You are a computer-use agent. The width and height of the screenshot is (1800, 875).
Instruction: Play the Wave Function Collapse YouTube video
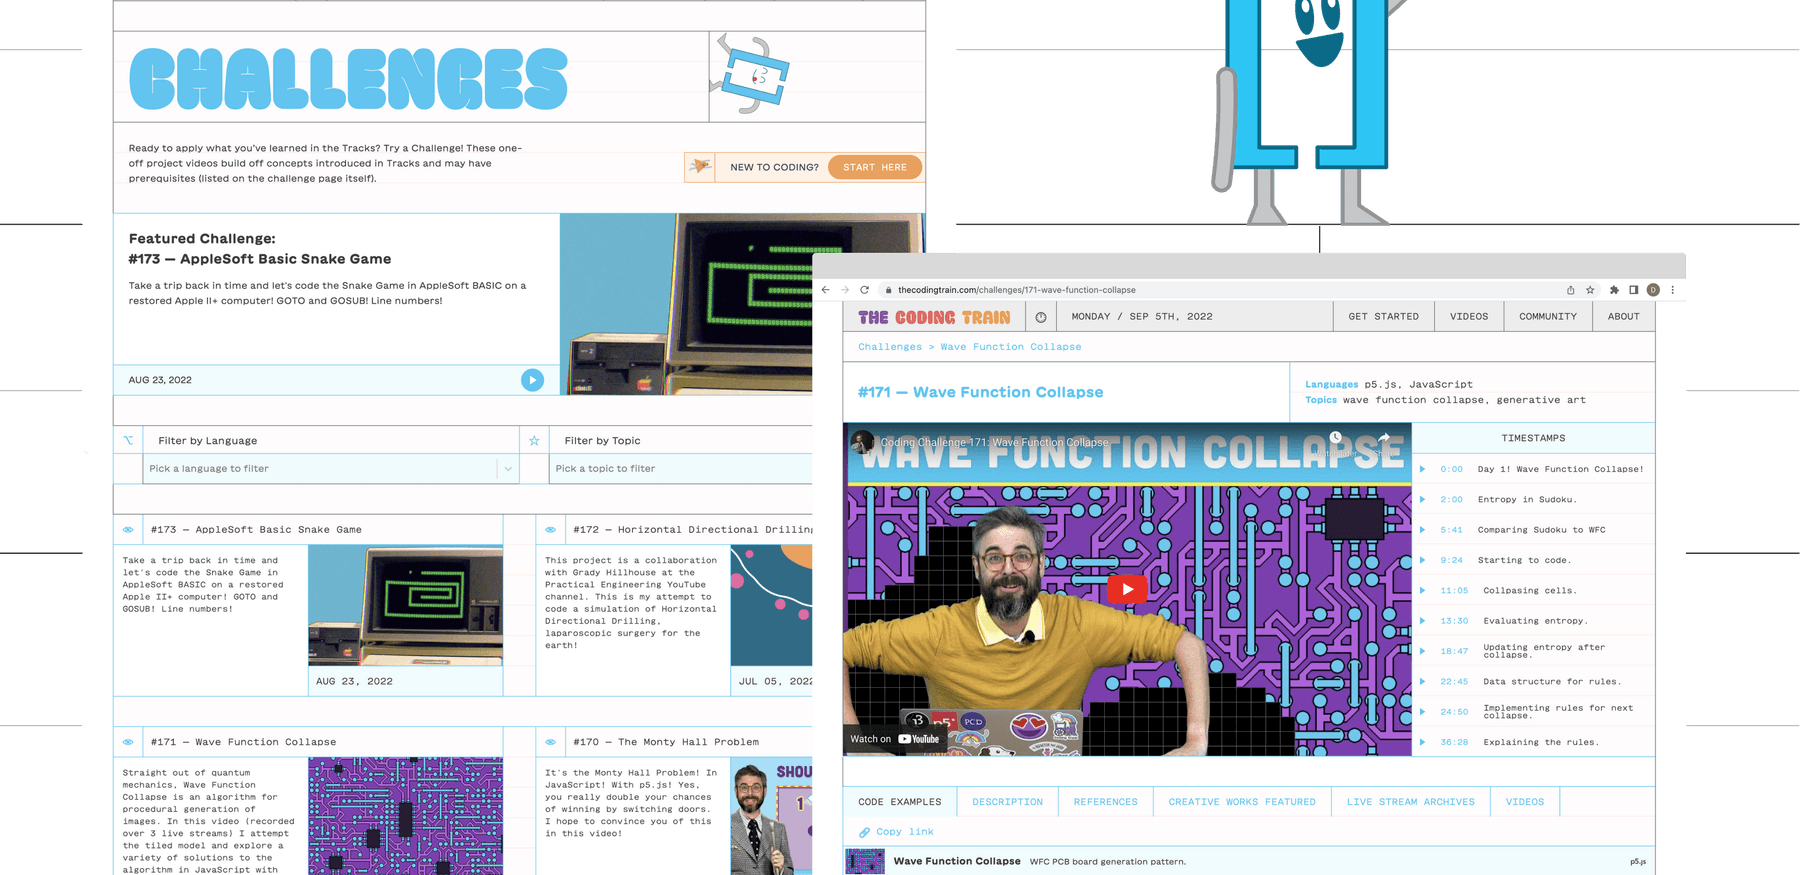1127,589
